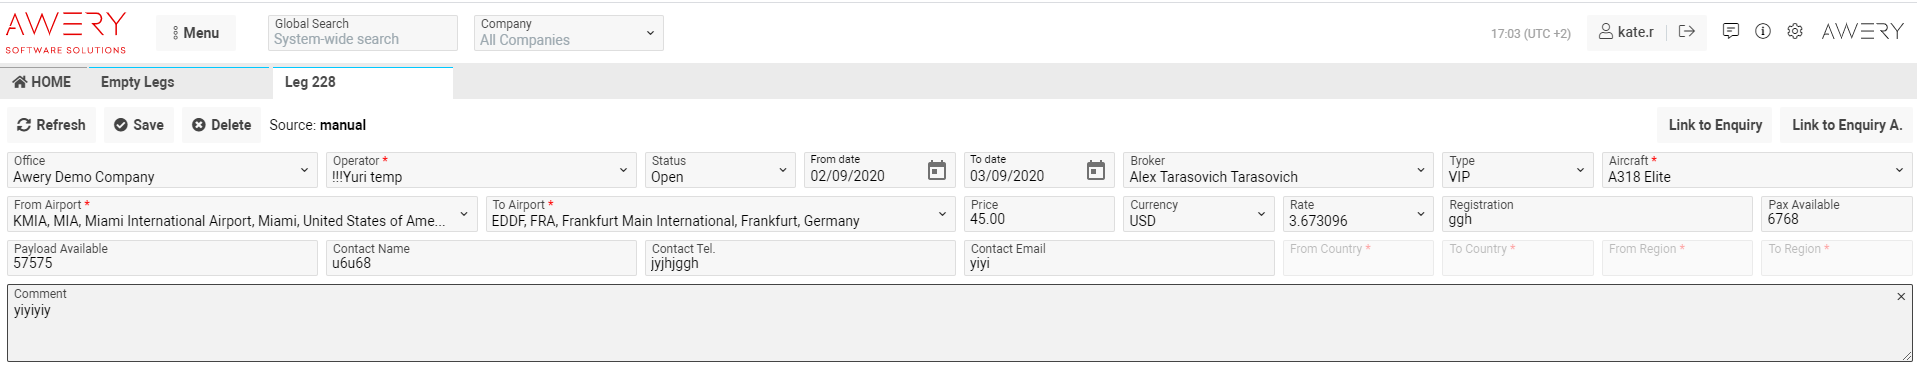Save the leg record
Viewport: 1917px width, 366px height.
(139, 125)
